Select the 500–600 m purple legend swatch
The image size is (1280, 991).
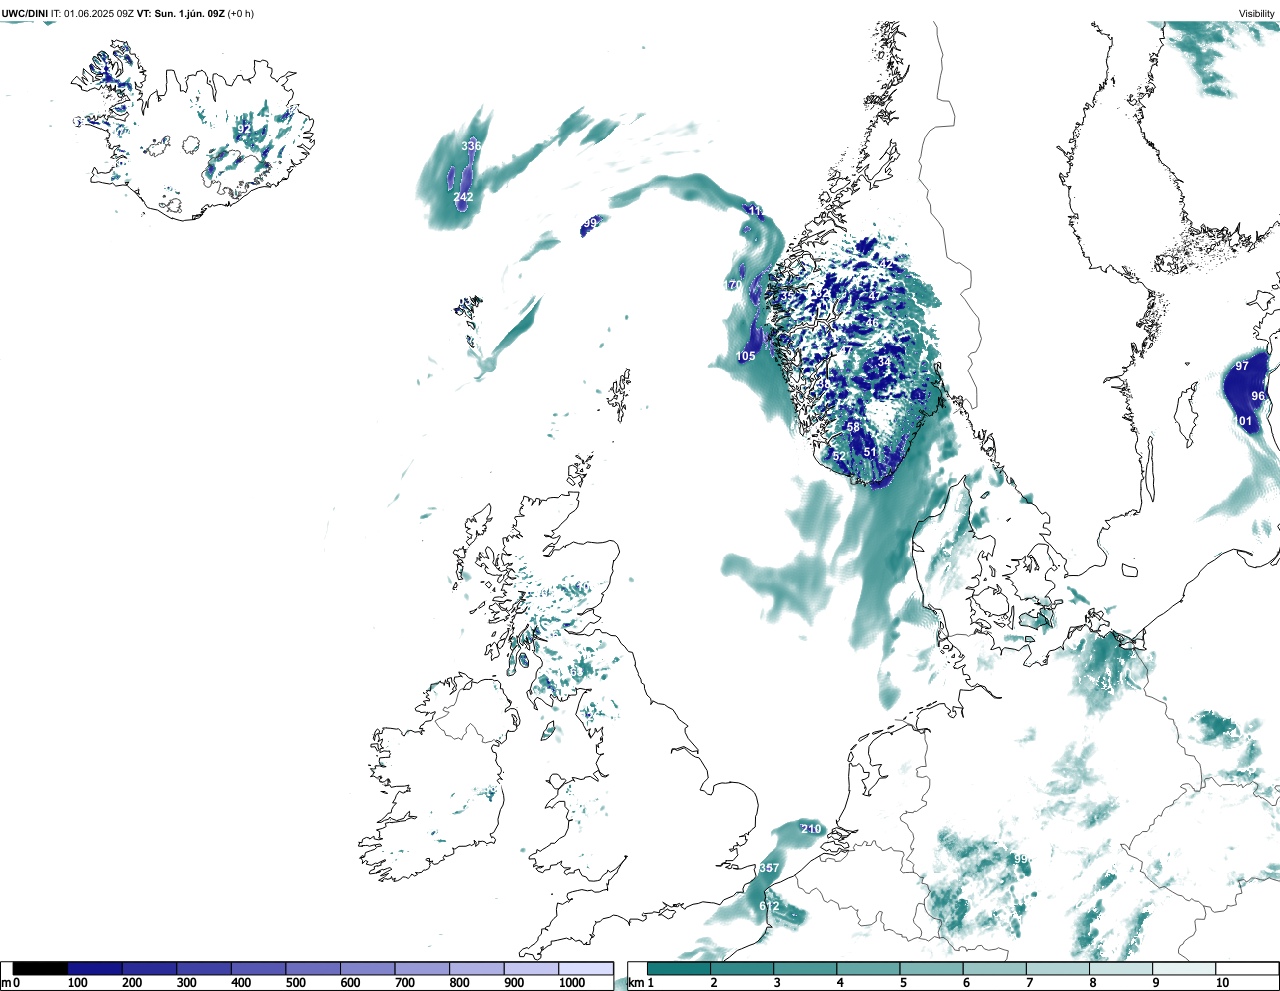313,968
